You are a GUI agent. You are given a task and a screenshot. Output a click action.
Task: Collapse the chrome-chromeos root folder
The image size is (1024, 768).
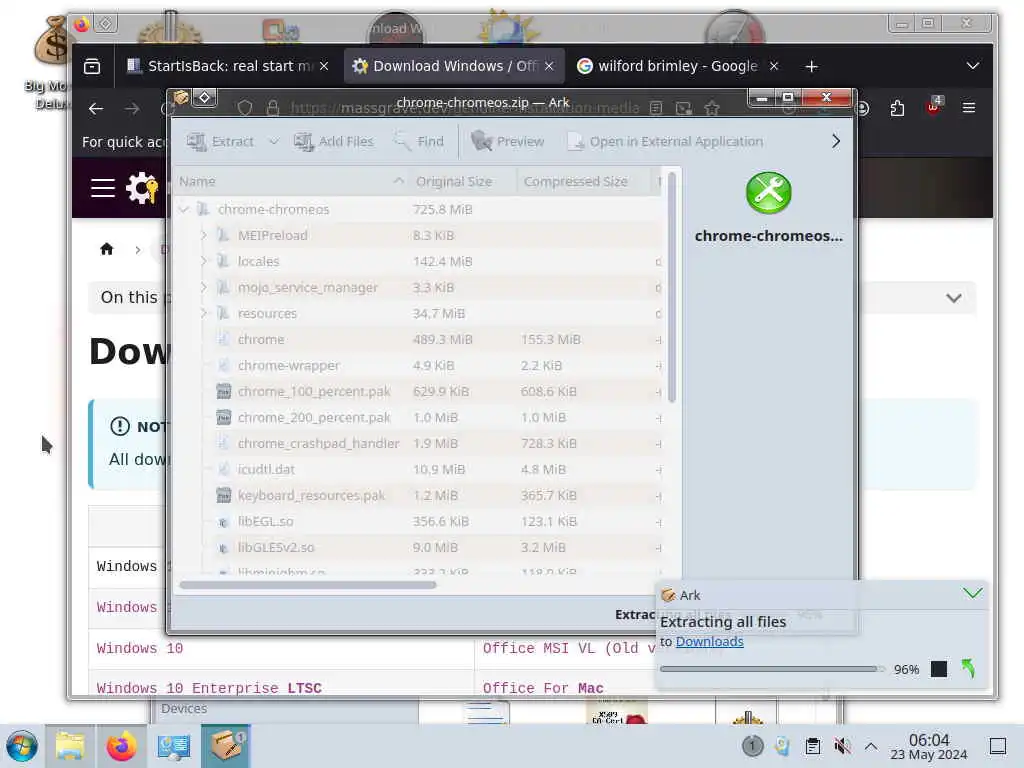click(x=184, y=210)
